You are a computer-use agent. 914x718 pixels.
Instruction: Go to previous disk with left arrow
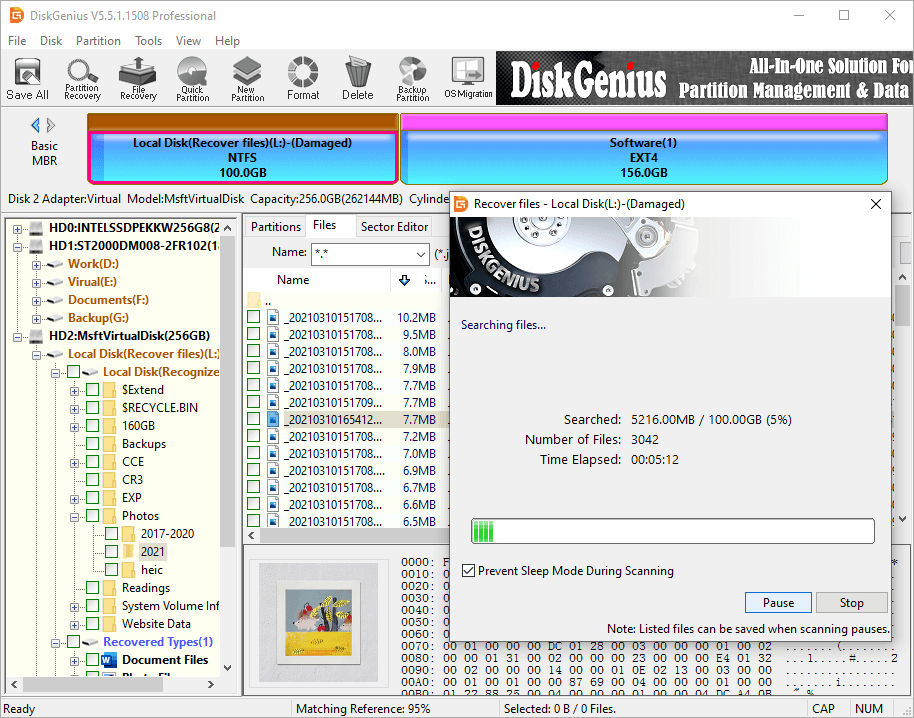tap(36, 125)
